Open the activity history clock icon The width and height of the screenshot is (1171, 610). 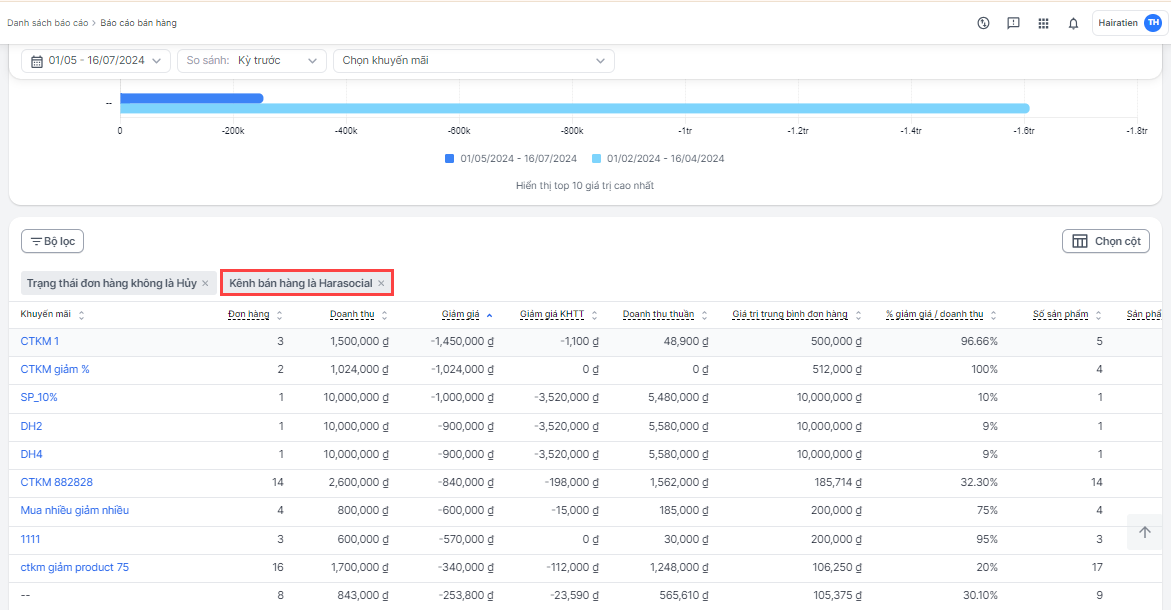tap(983, 23)
